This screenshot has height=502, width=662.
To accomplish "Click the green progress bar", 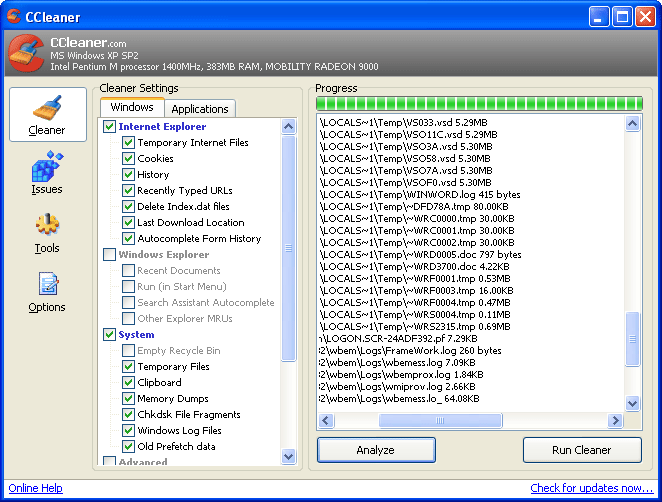I will point(478,103).
